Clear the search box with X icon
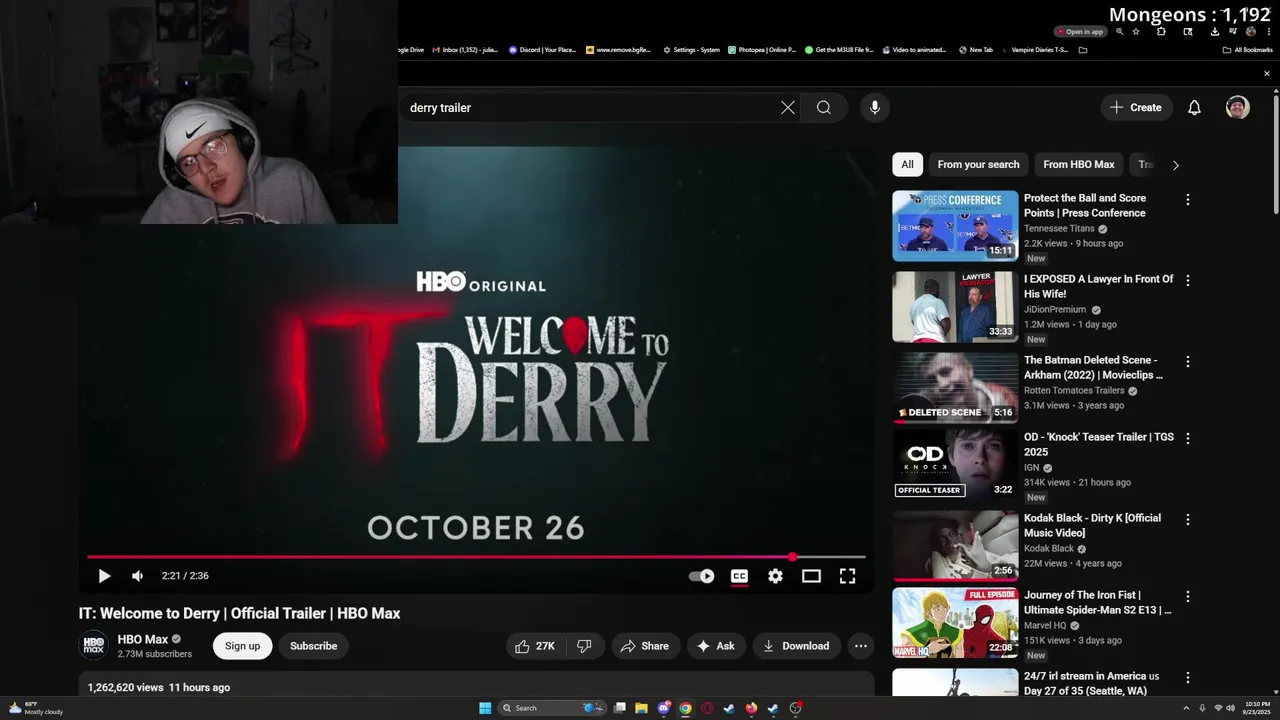The image size is (1280, 720). coord(788,108)
